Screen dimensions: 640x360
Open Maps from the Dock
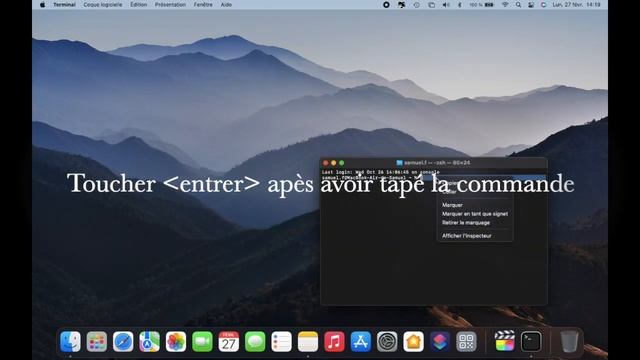point(149,341)
